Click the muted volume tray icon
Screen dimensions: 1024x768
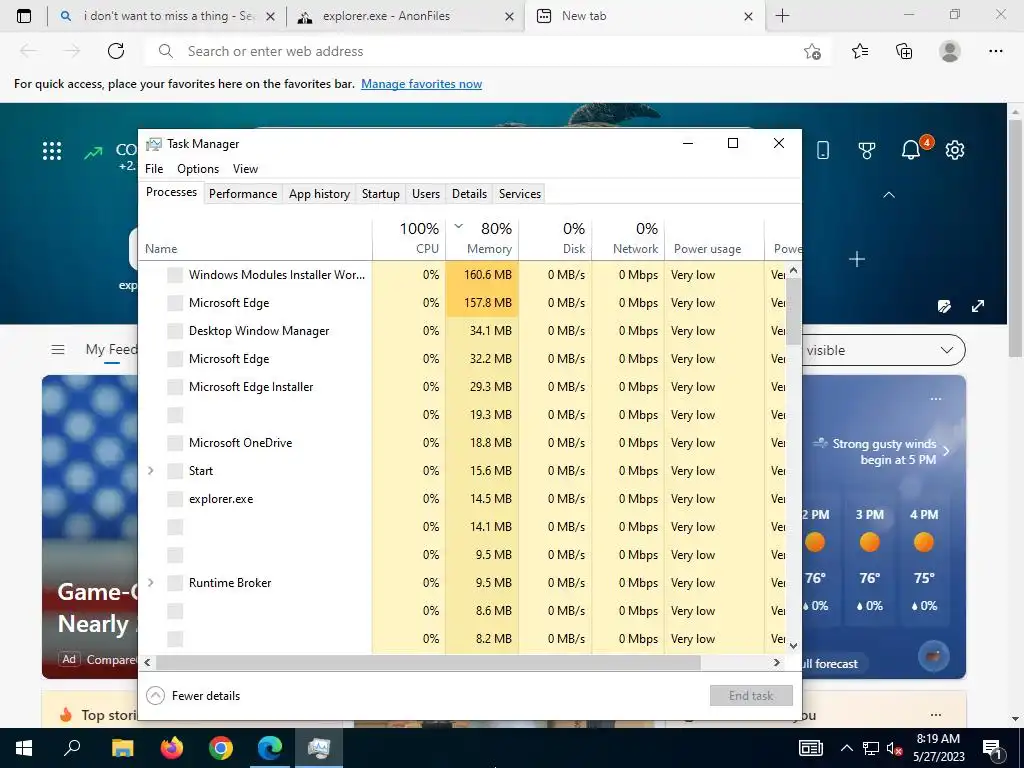(x=894, y=749)
